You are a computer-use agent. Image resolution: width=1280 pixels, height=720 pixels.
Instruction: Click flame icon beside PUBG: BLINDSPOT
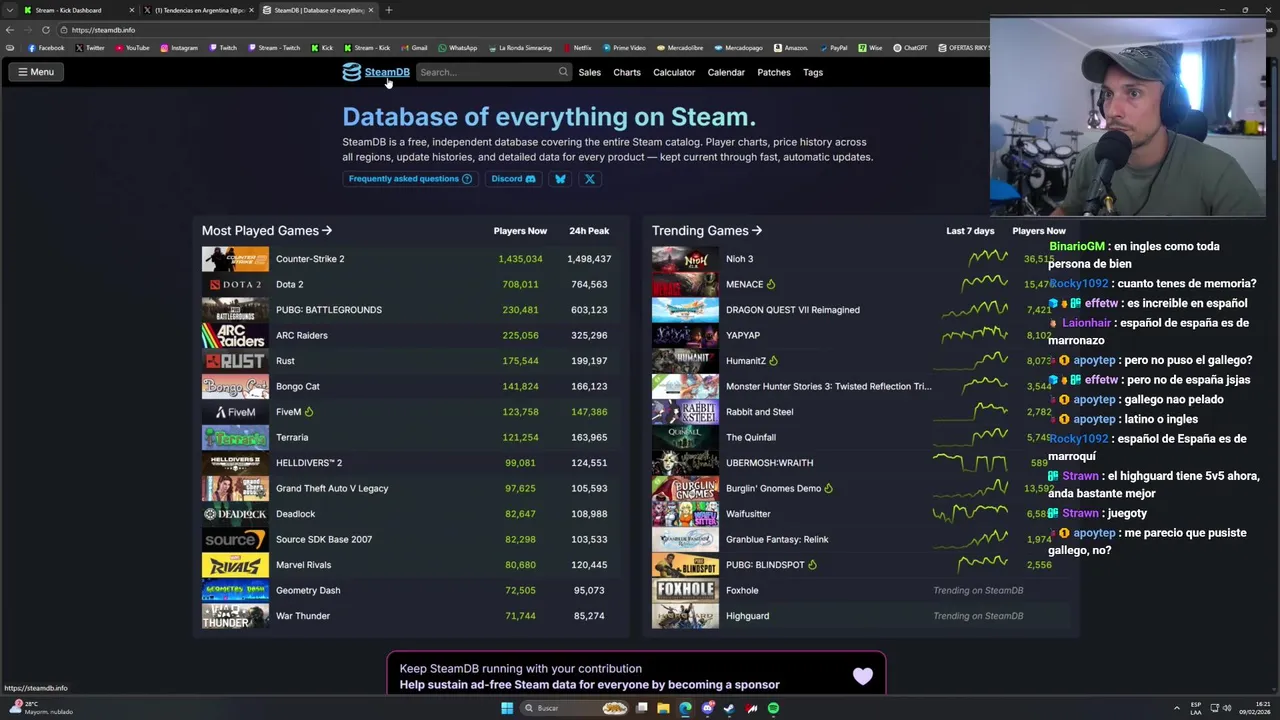(x=812, y=565)
